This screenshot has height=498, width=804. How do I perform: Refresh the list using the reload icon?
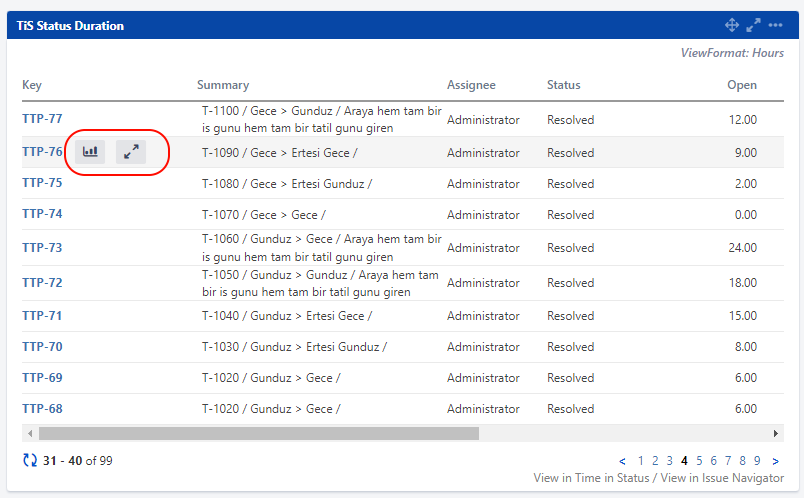29,460
